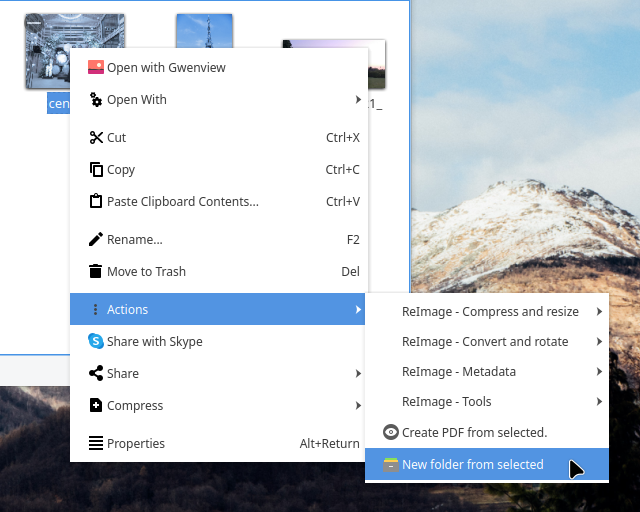This screenshot has height=512, width=640.
Task: Click the folder icon beside New folder
Action: (x=391, y=465)
